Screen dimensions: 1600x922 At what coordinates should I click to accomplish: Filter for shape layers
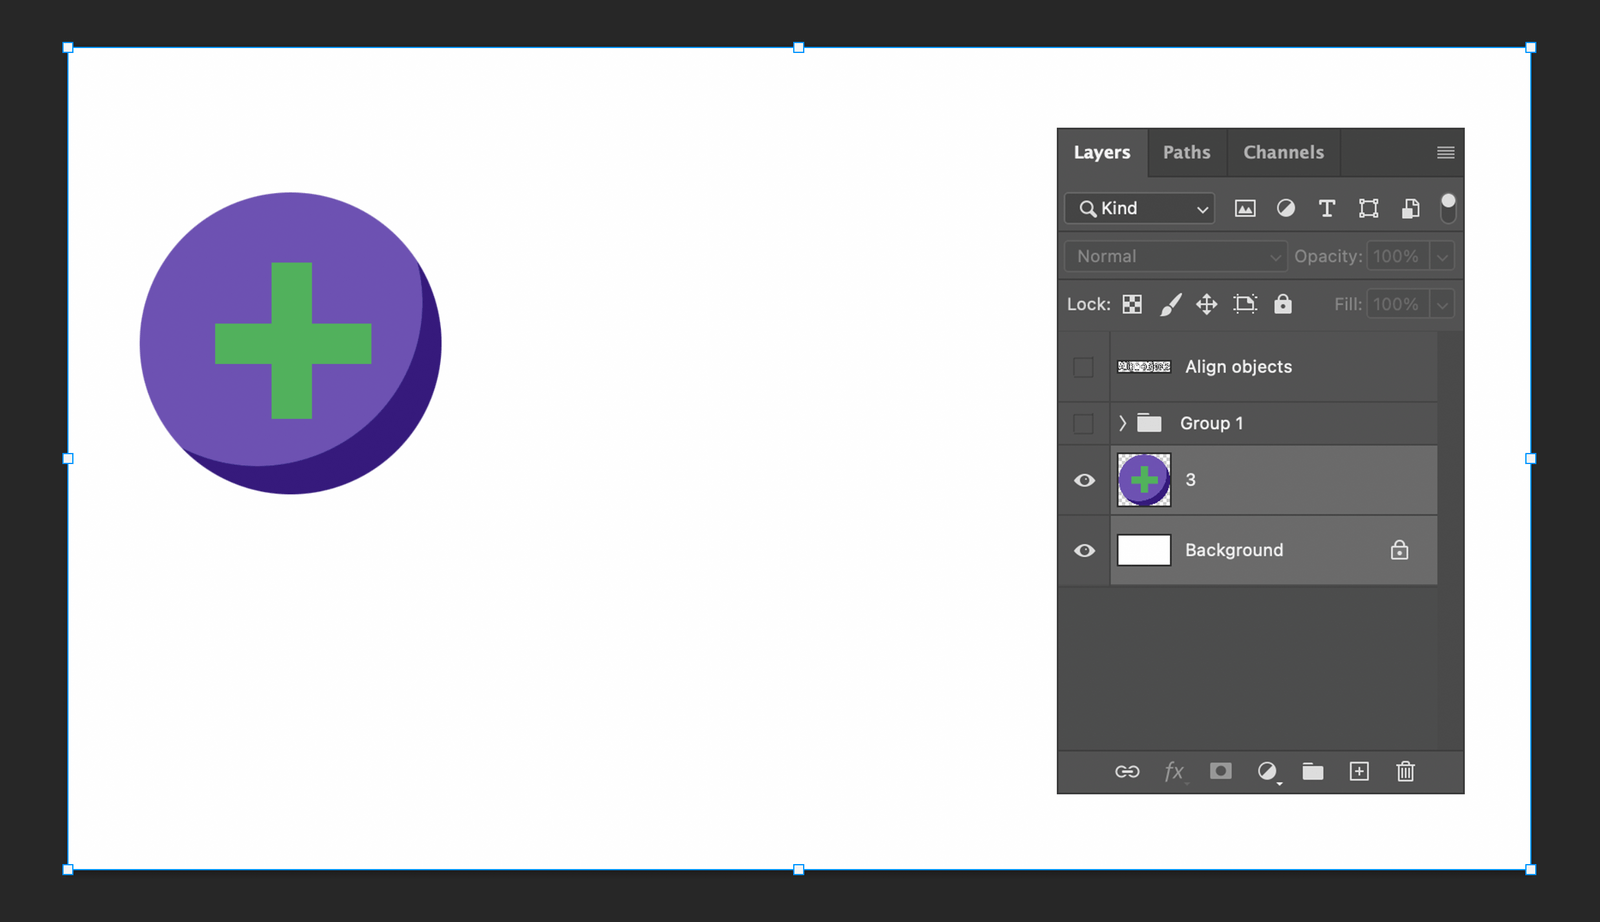[1368, 208]
